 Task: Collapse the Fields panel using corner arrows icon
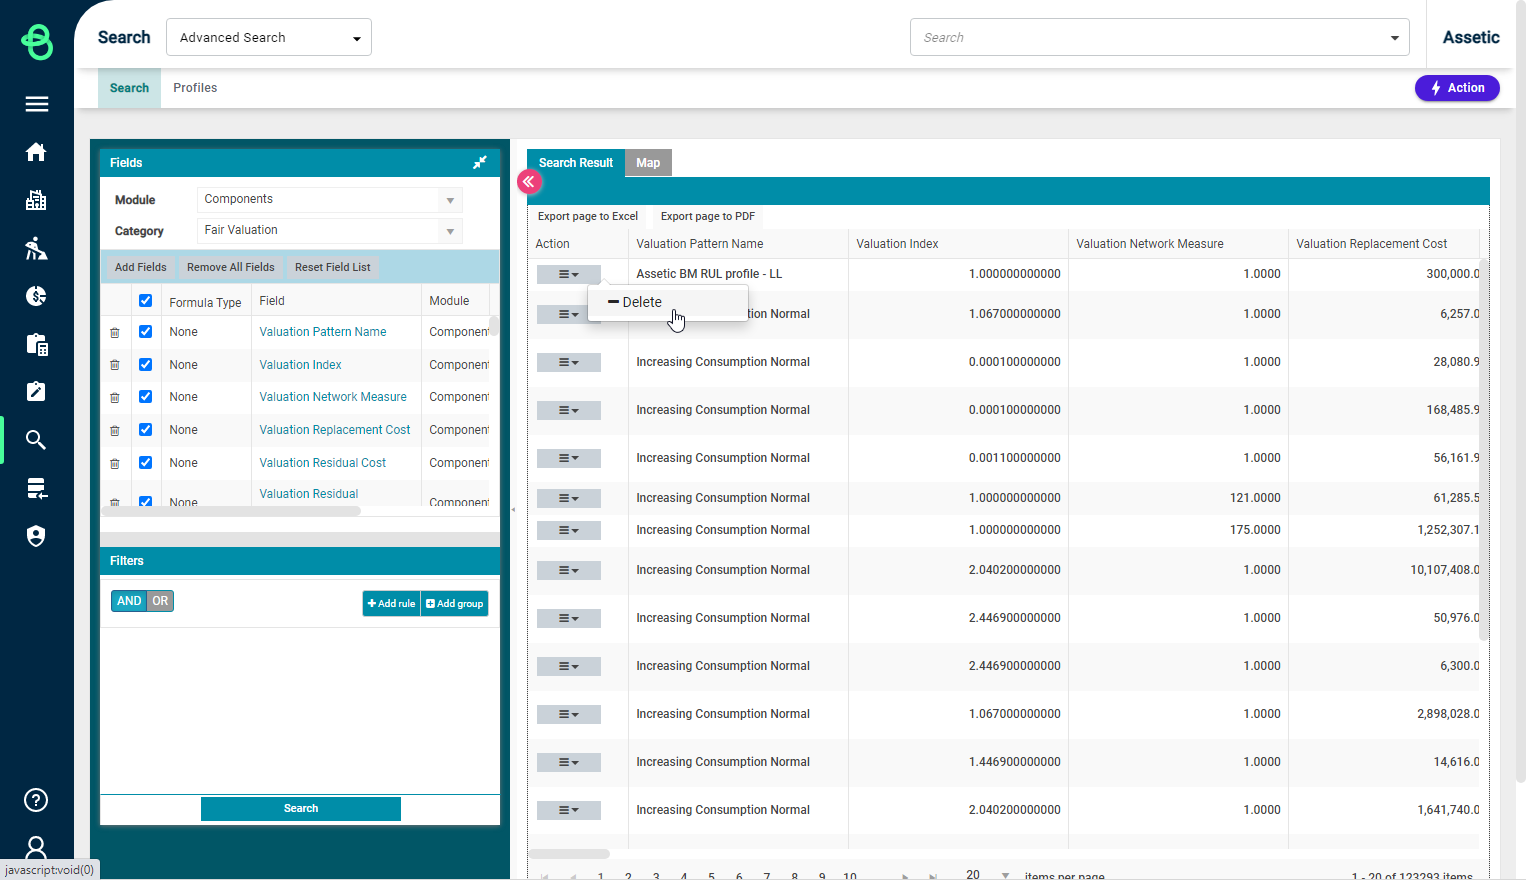pos(480,162)
